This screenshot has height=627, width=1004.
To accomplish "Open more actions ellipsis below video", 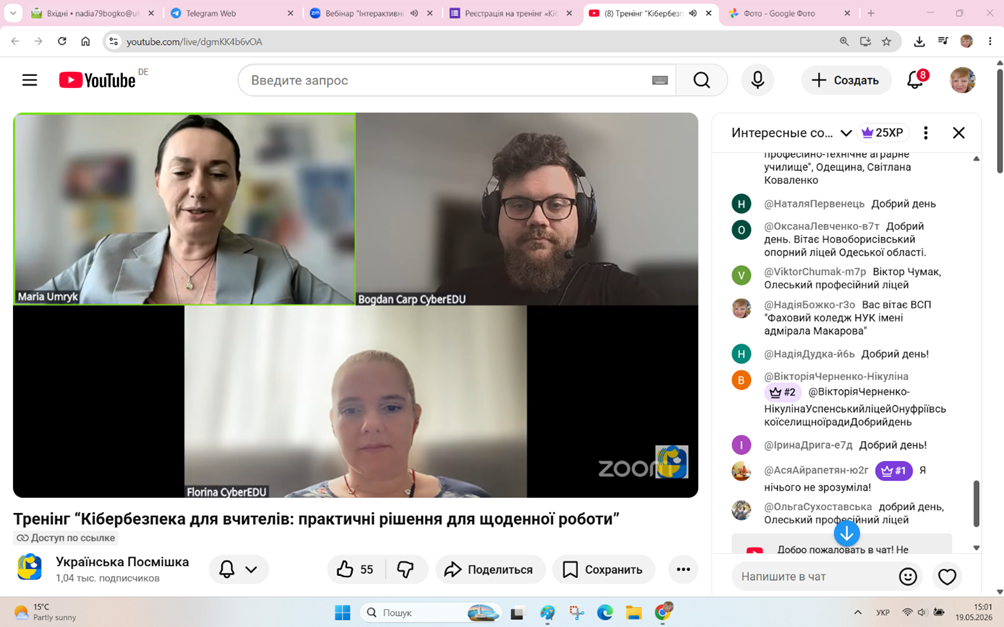I will (683, 569).
